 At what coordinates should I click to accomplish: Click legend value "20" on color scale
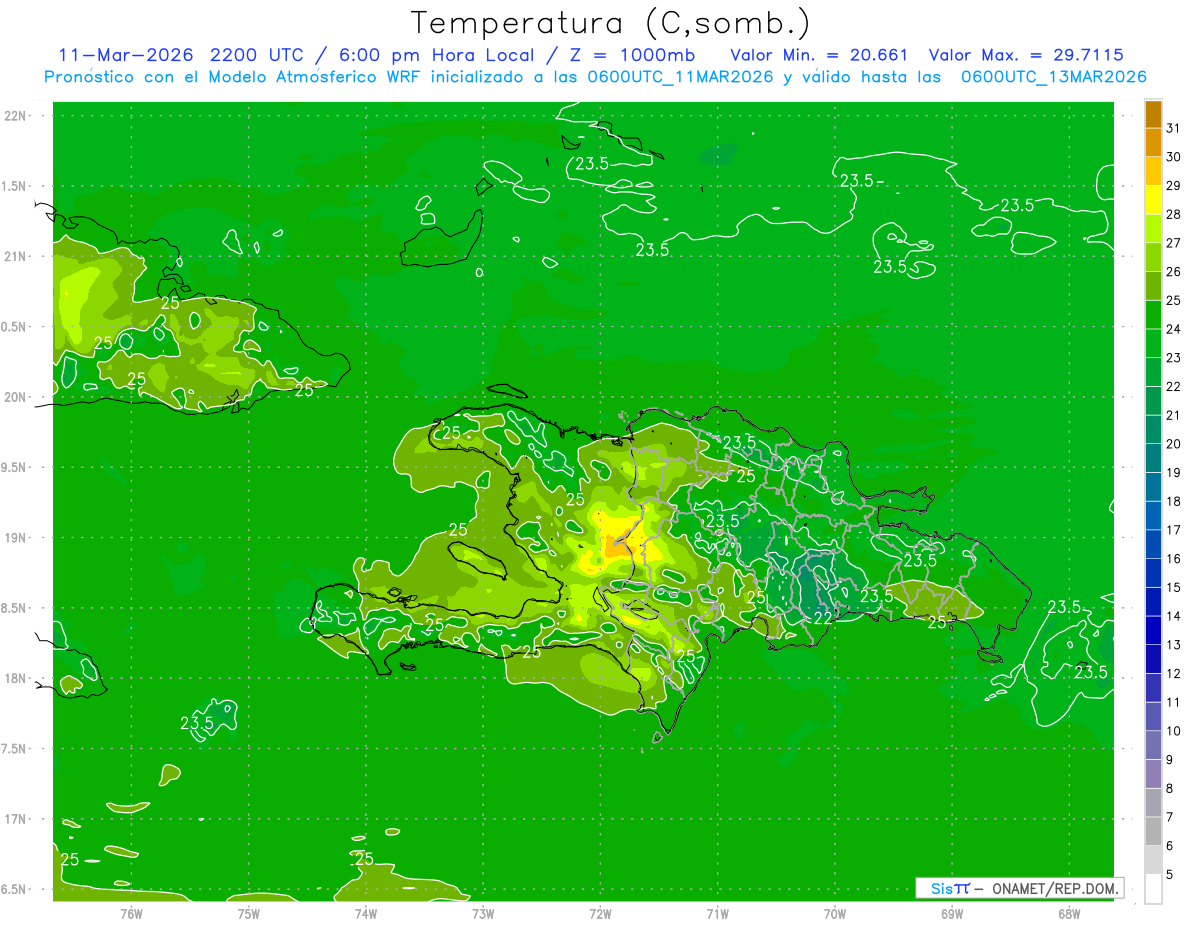tap(1173, 444)
